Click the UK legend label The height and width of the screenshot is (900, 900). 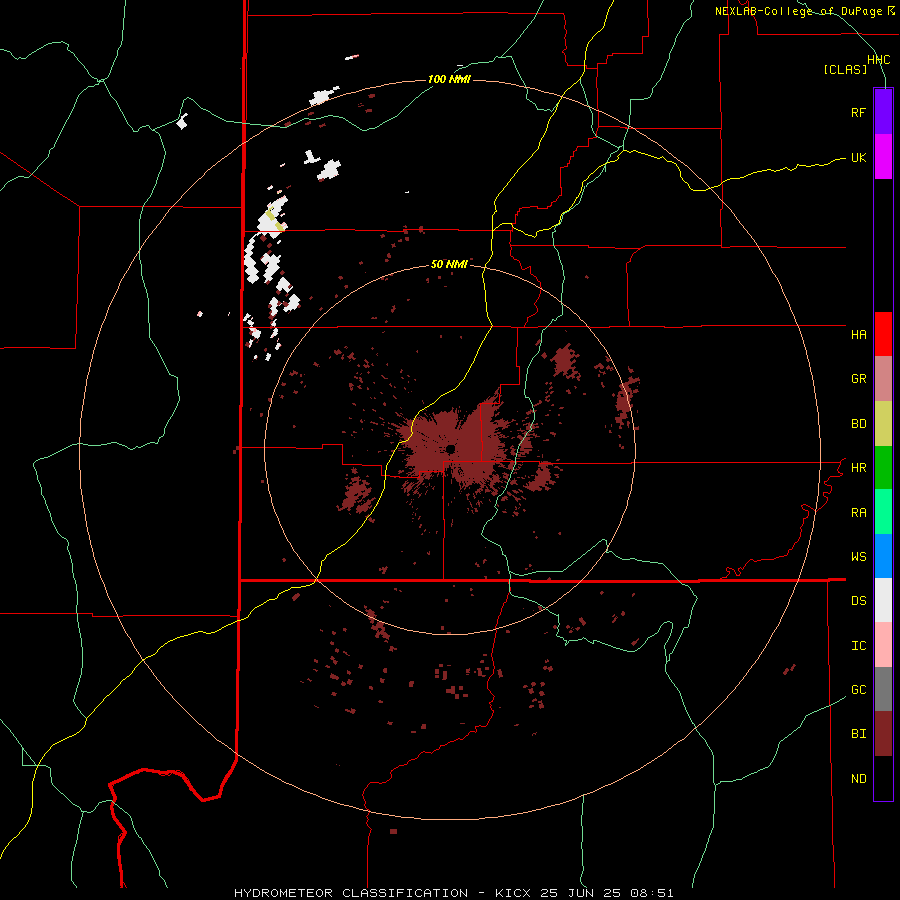pyautogui.click(x=858, y=157)
